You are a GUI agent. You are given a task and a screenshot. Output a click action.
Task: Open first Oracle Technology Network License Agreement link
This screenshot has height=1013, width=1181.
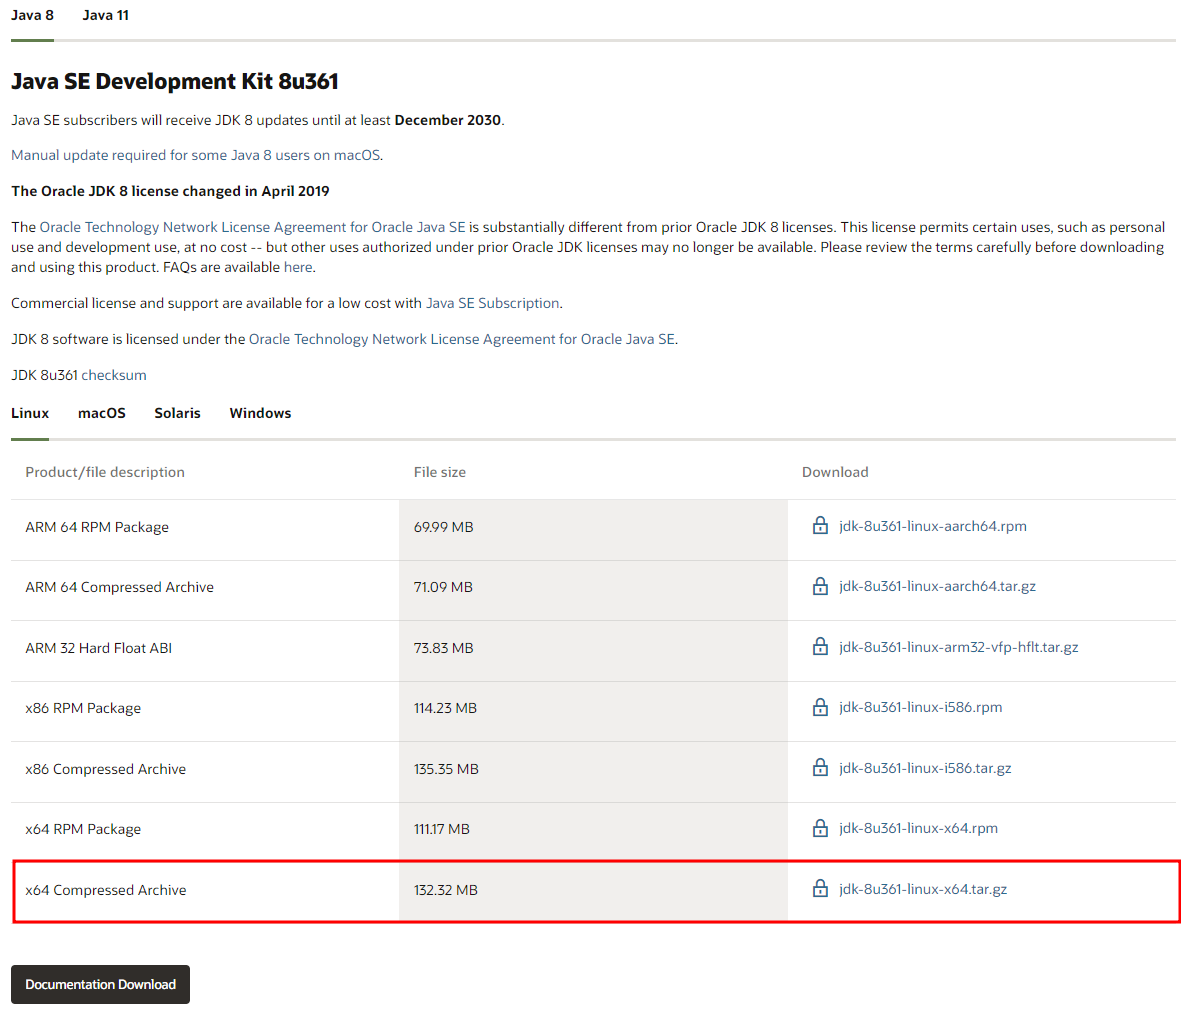[252, 227]
